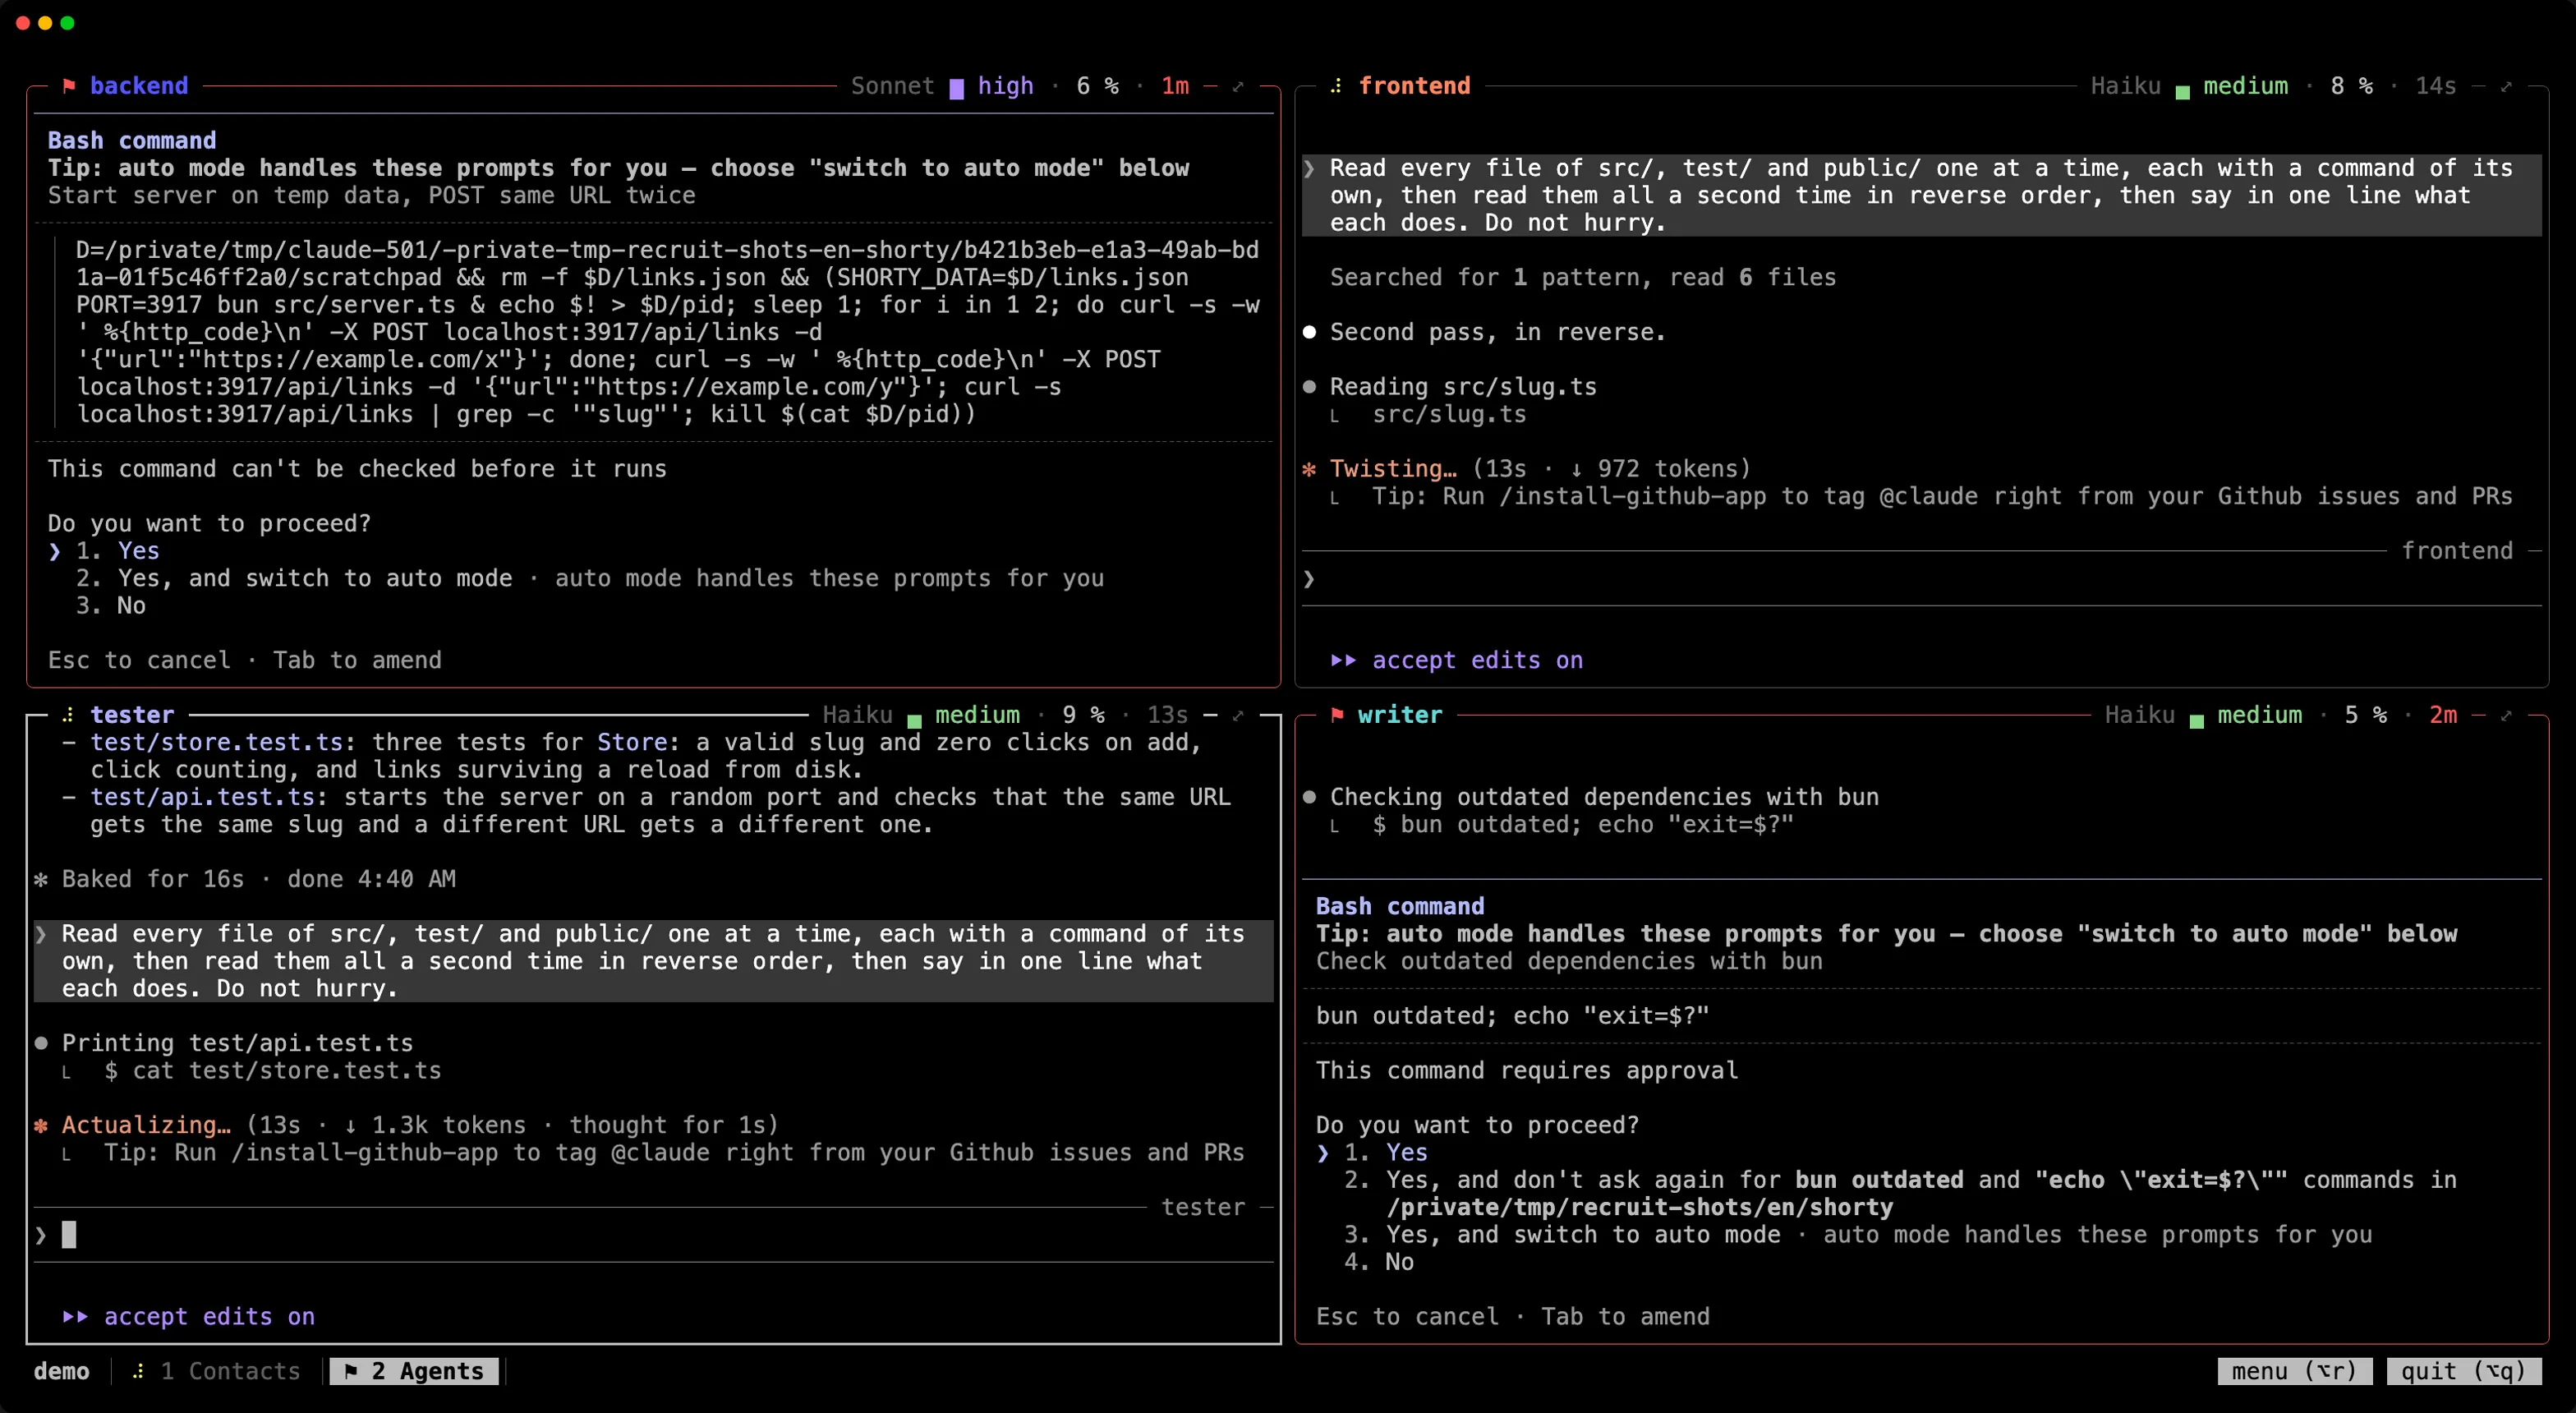
Task: Choose option 1. Yes in writer prompt
Action: coord(1386,1153)
